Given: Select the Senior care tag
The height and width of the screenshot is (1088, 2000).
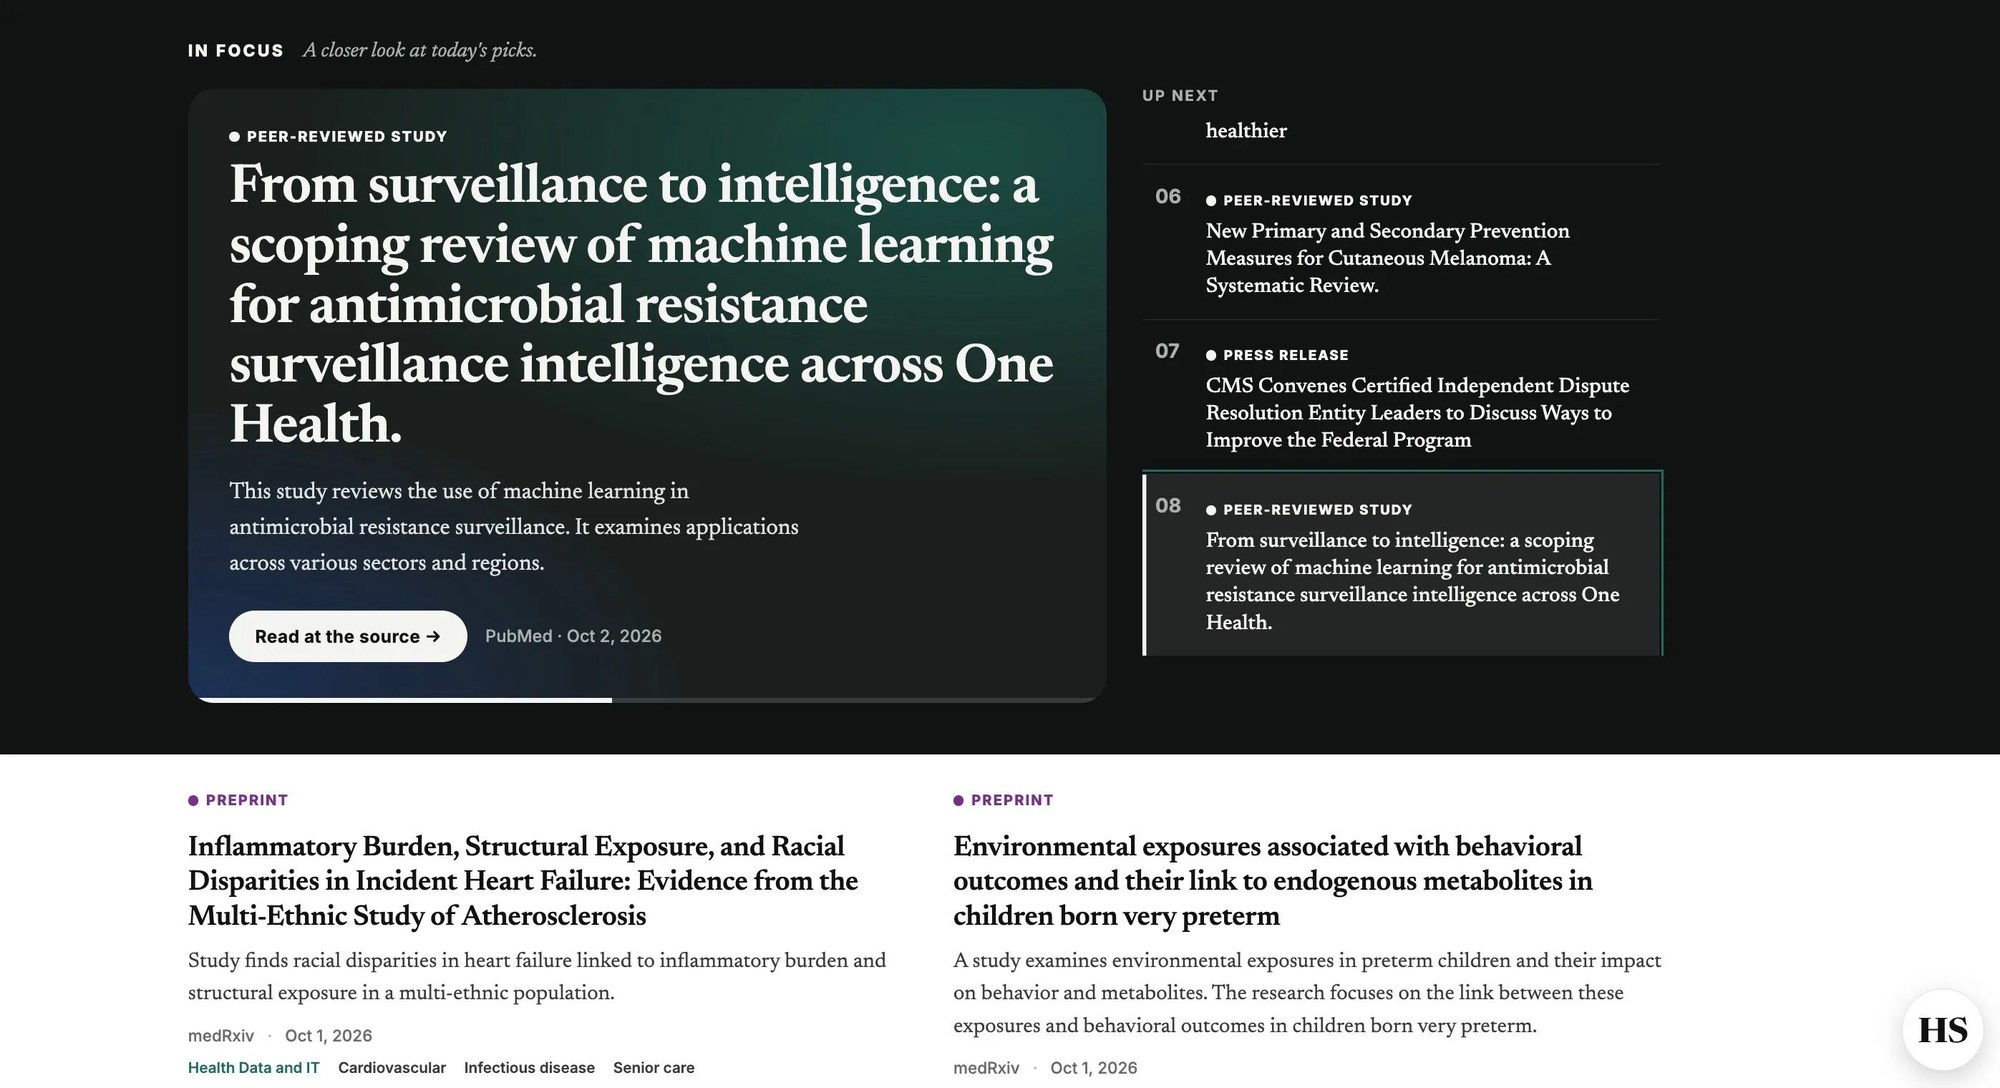Looking at the screenshot, I should (x=654, y=1068).
